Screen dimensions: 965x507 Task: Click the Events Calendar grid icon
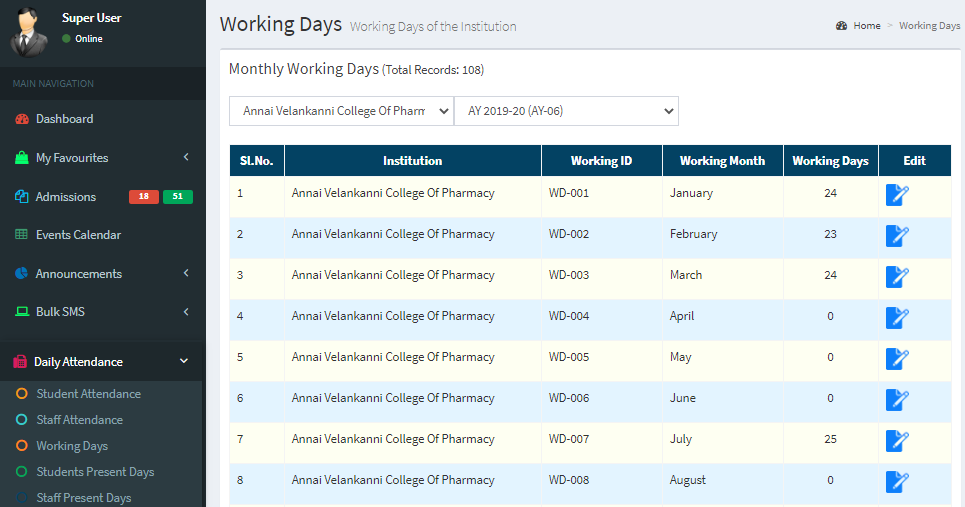pyautogui.click(x=22, y=234)
